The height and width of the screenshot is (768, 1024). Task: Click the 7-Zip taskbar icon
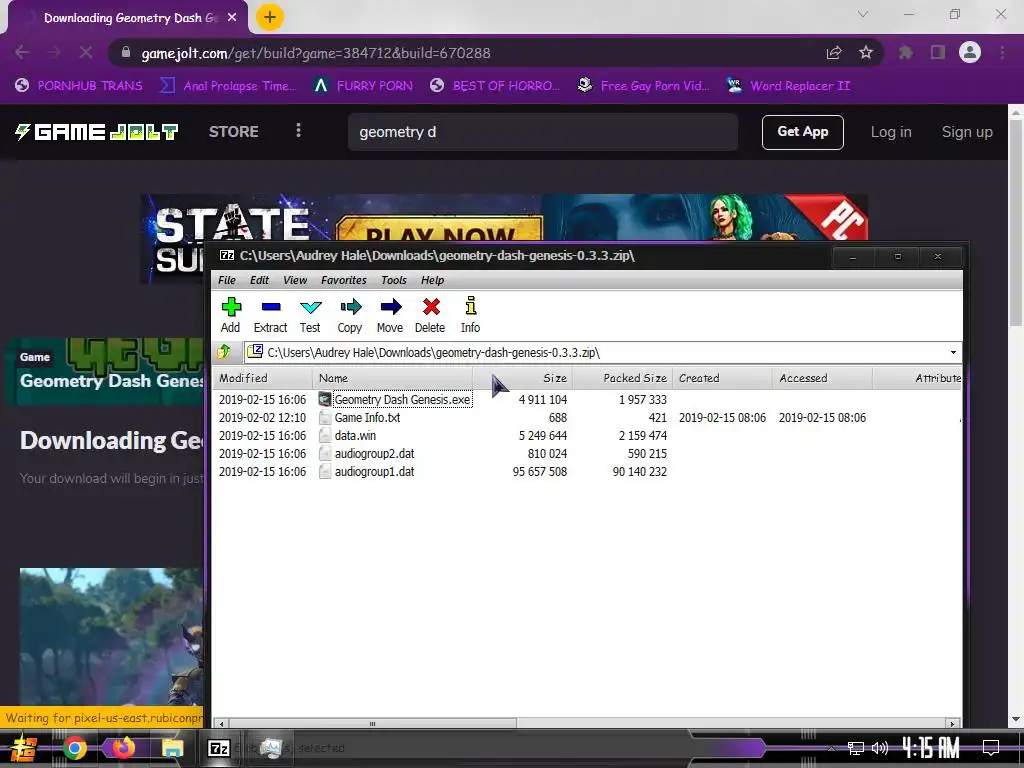click(x=218, y=748)
